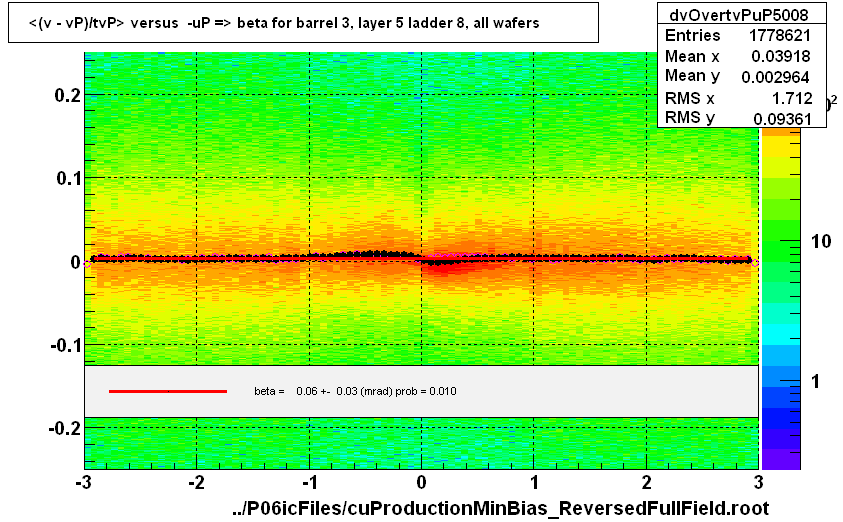The height and width of the screenshot is (522, 843).
Task: Click the x-axis label -3
Action: coord(83,482)
